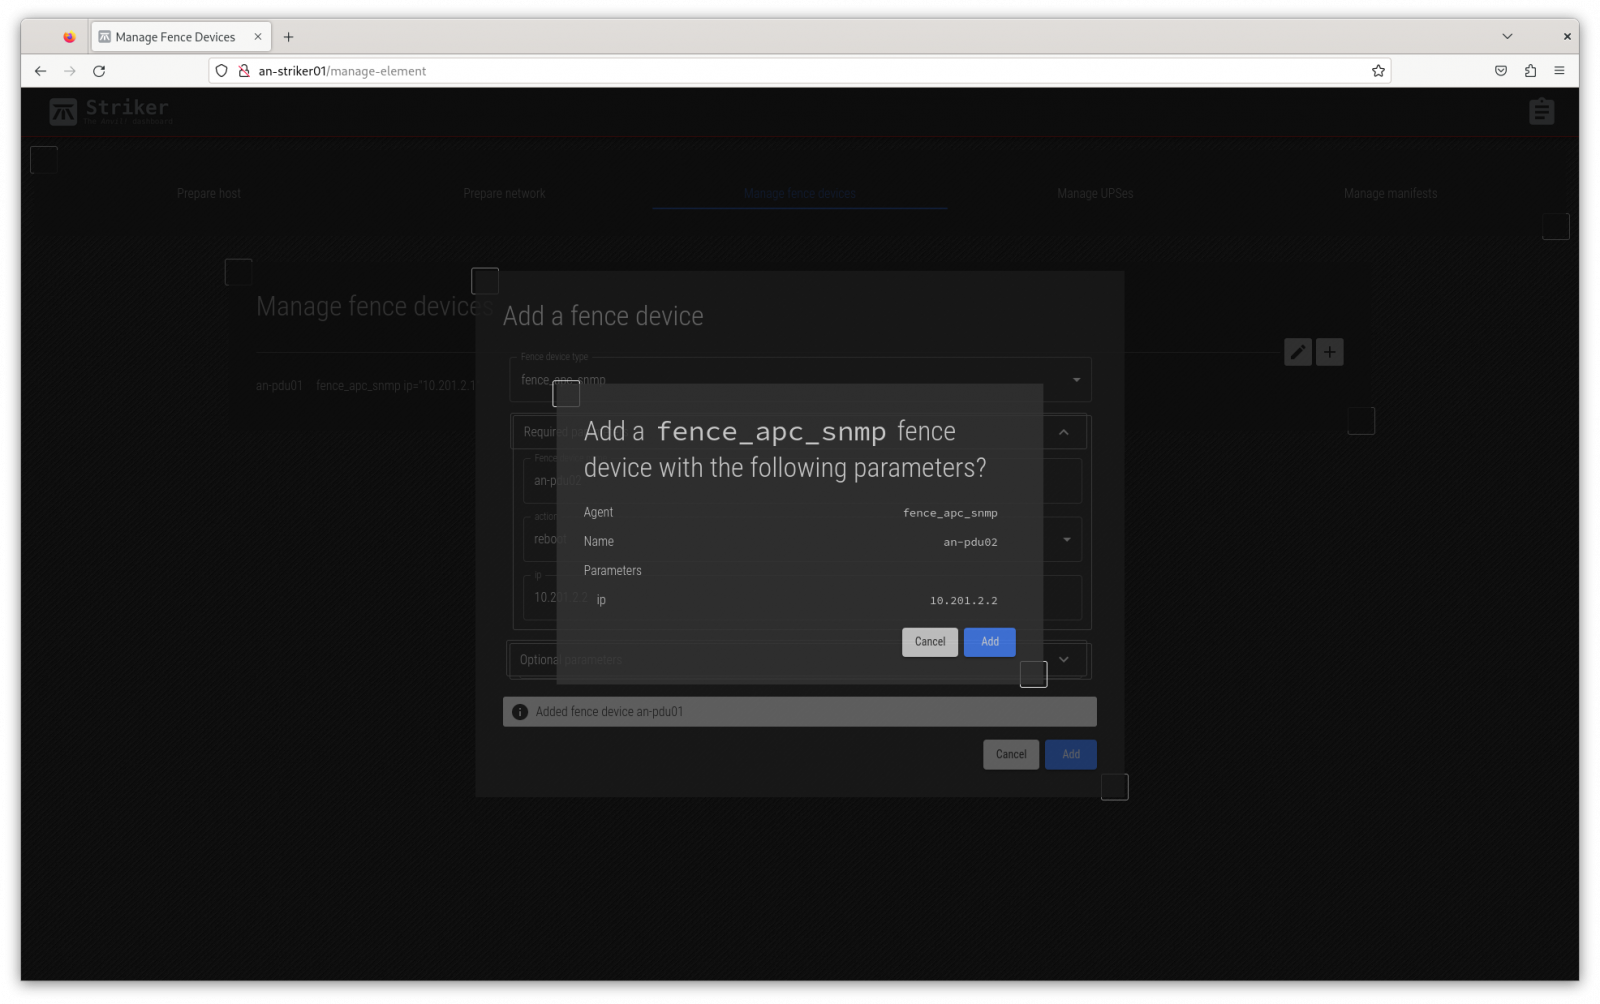The height and width of the screenshot is (1004, 1600).
Task: Open the clipboard jobs icon in header
Action: pyautogui.click(x=1541, y=112)
